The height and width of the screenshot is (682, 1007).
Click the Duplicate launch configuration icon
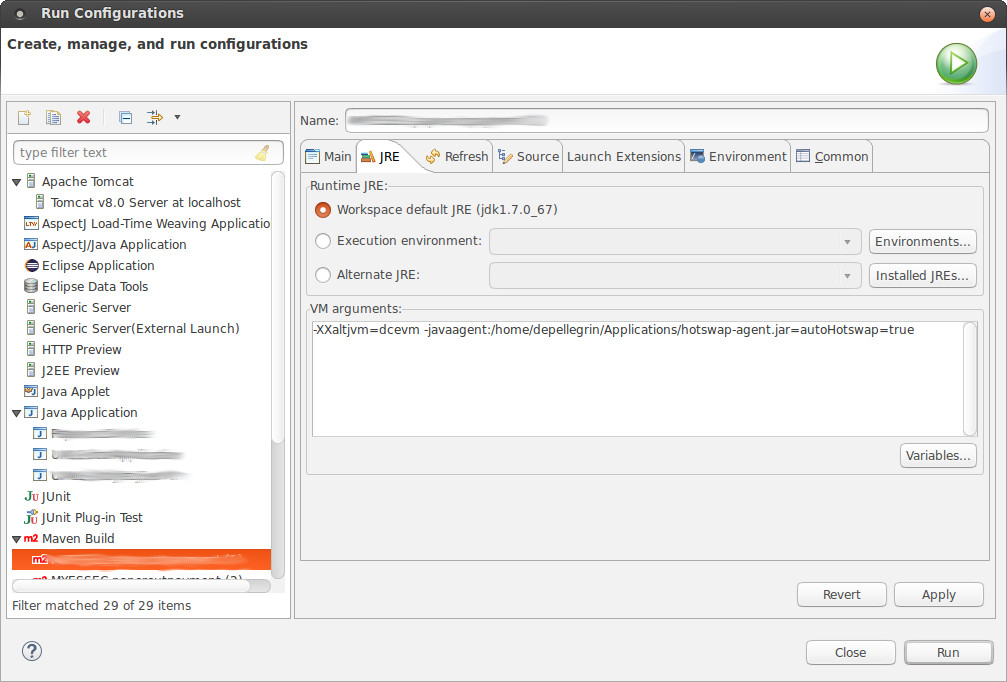(x=53, y=117)
